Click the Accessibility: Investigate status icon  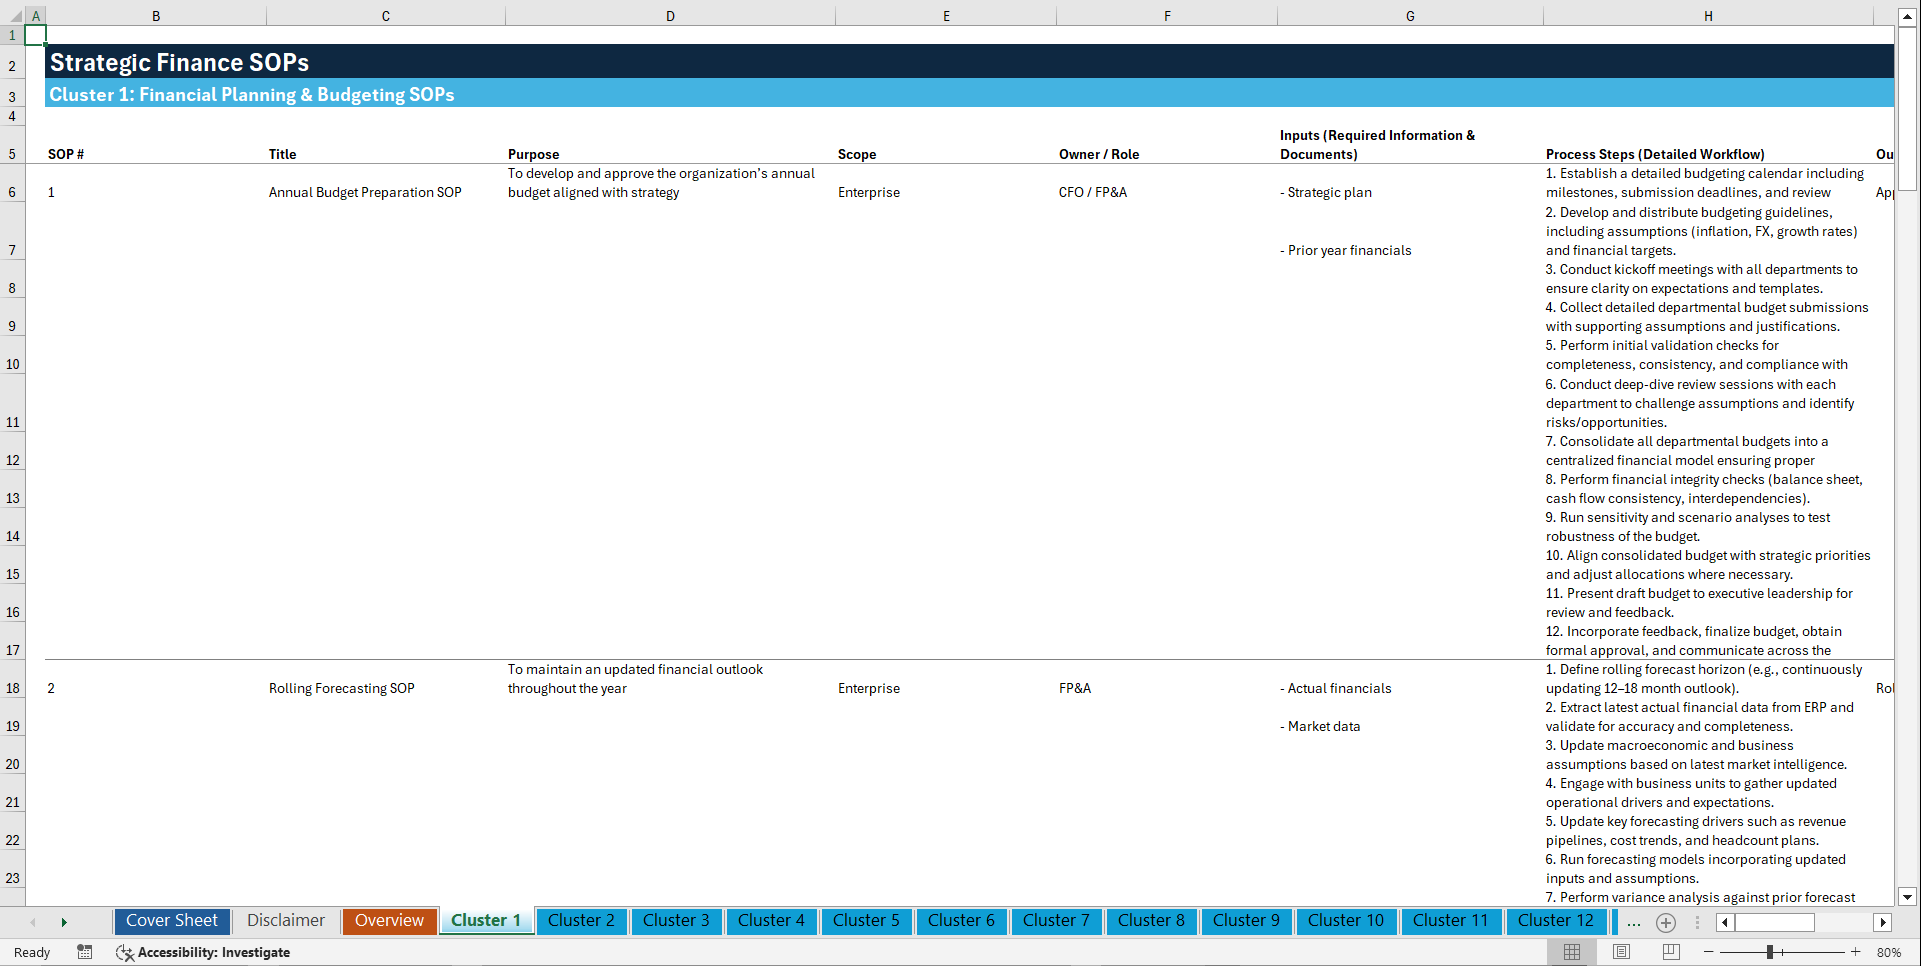tap(125, 952)
